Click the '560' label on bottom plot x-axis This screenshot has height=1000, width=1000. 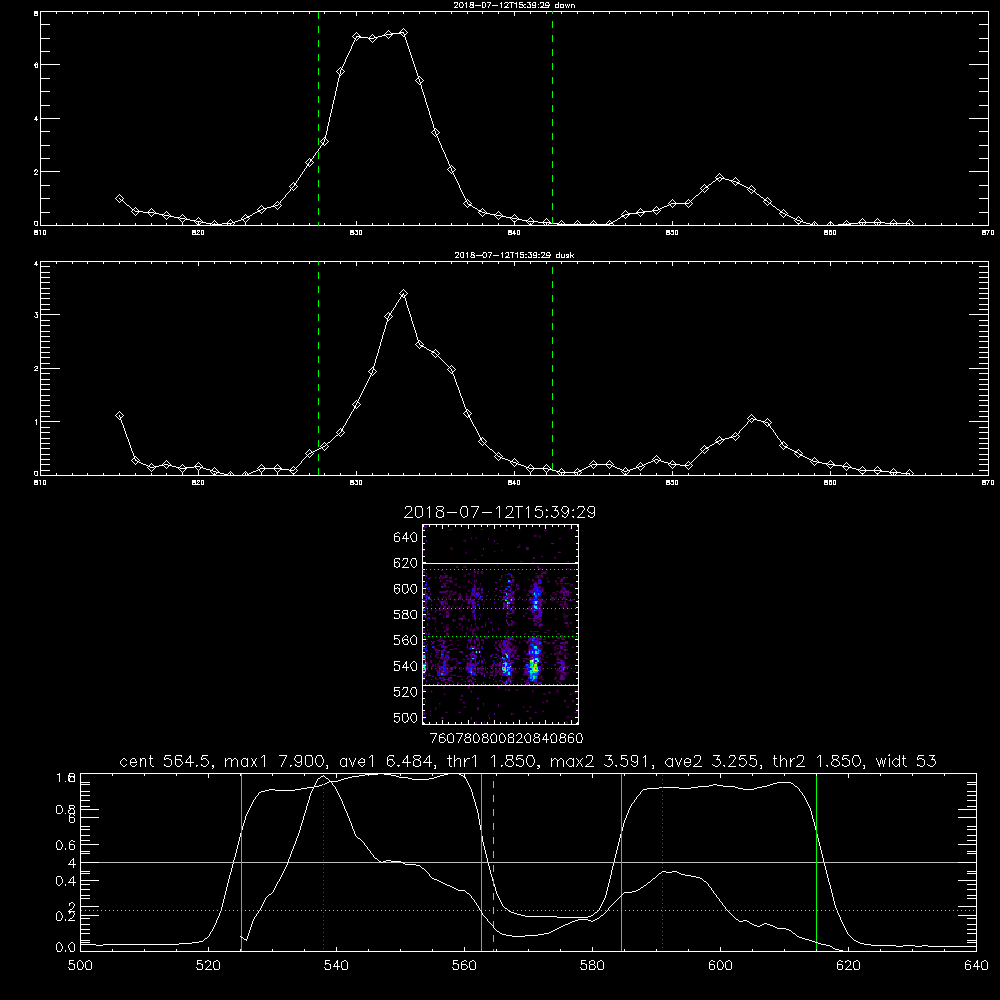464,966
